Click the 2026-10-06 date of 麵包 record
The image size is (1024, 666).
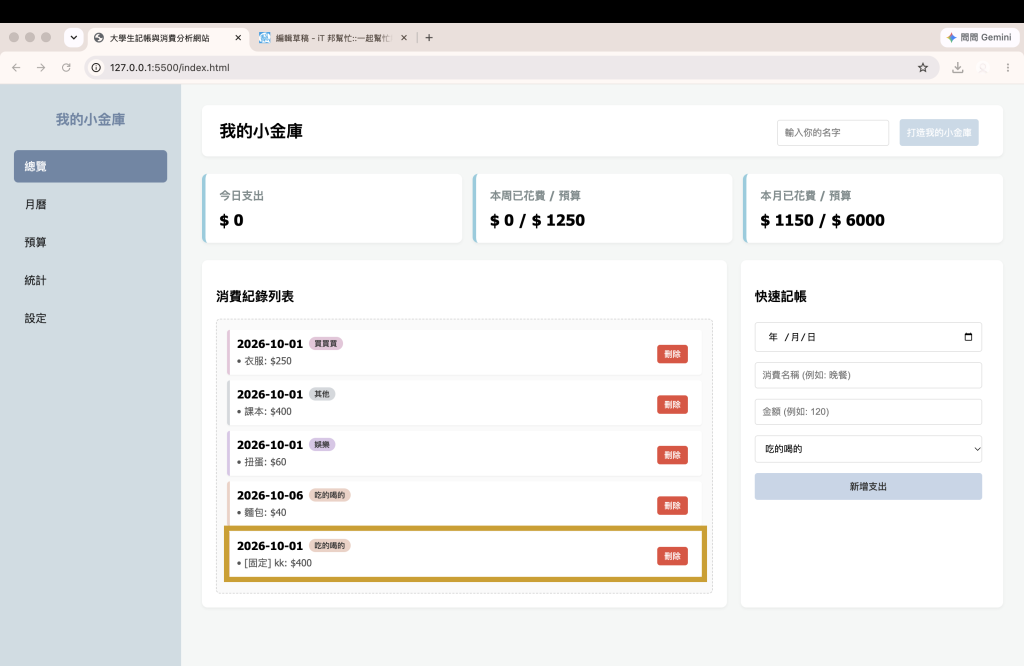point(270,496)
